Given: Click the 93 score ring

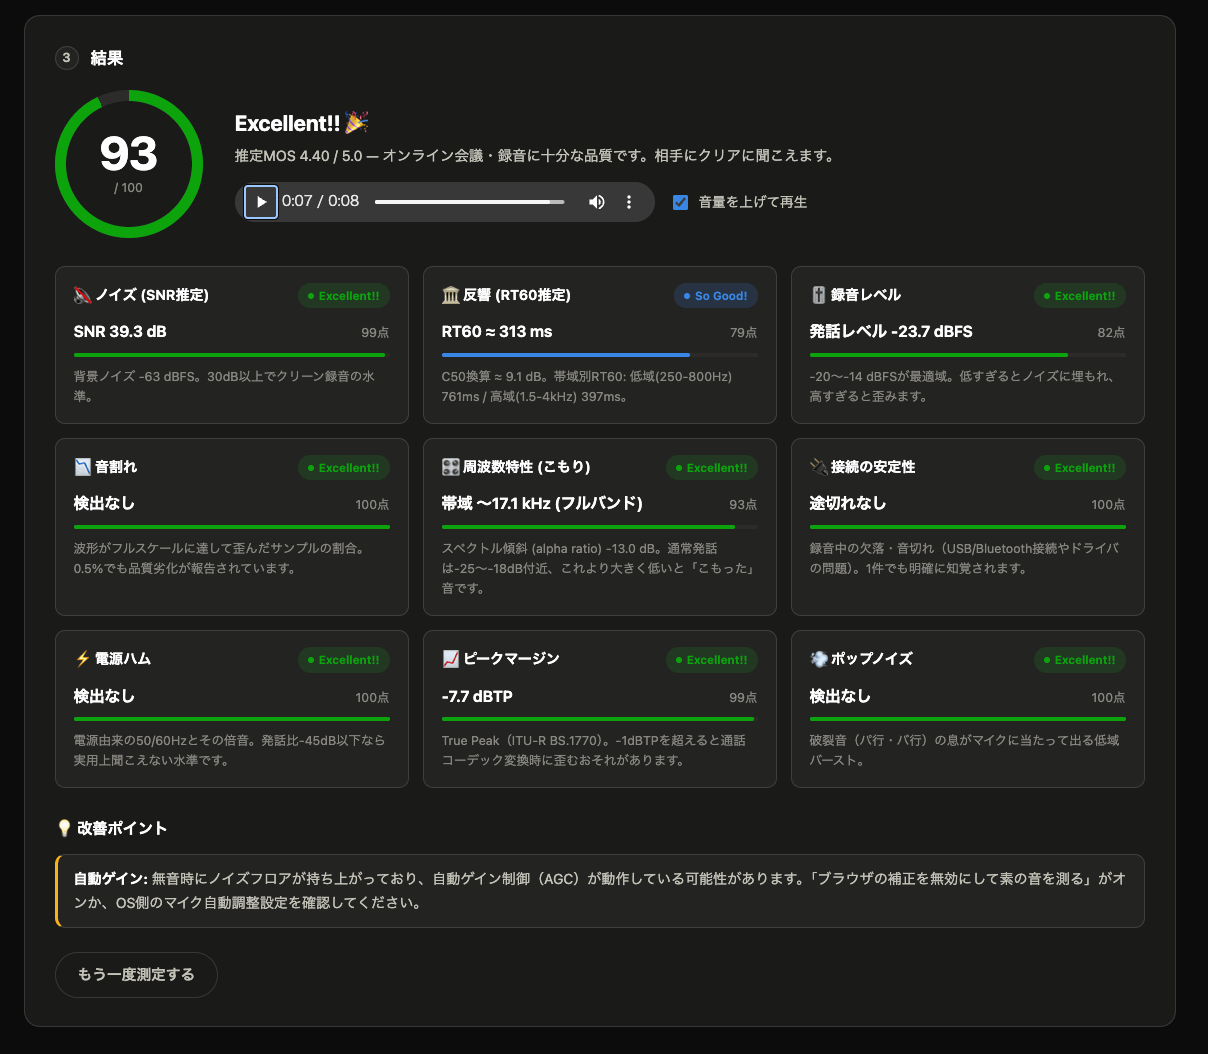Looking at the screenshot, I should point(129,164).
